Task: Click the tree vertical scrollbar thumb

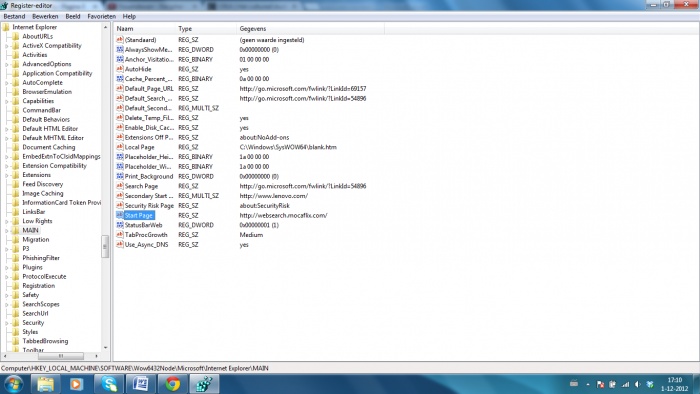Action: click(x=105, y=246)
